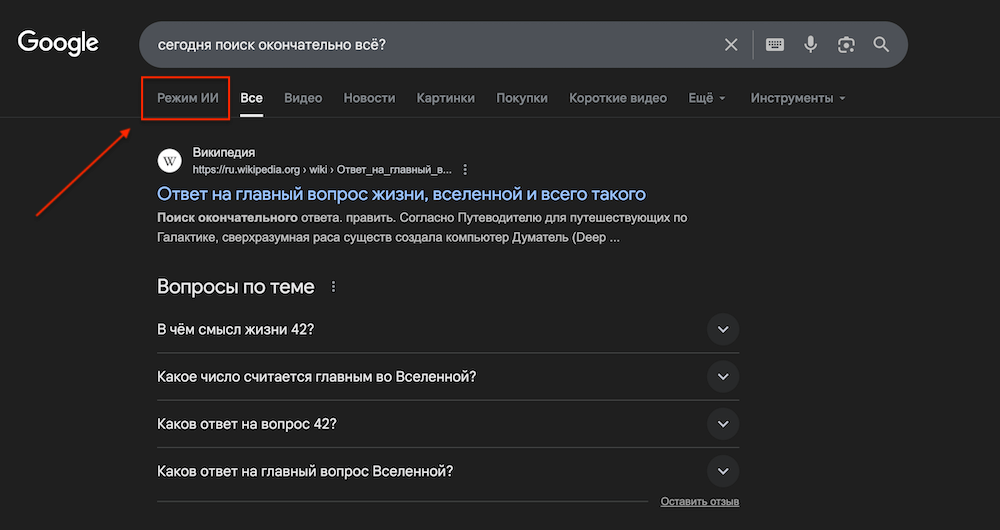Click the Wikipedia favicon in first result
Image resolution: width=1000 pixels, height=530 pixels.
pyautogui.click(x=170, y=161)
